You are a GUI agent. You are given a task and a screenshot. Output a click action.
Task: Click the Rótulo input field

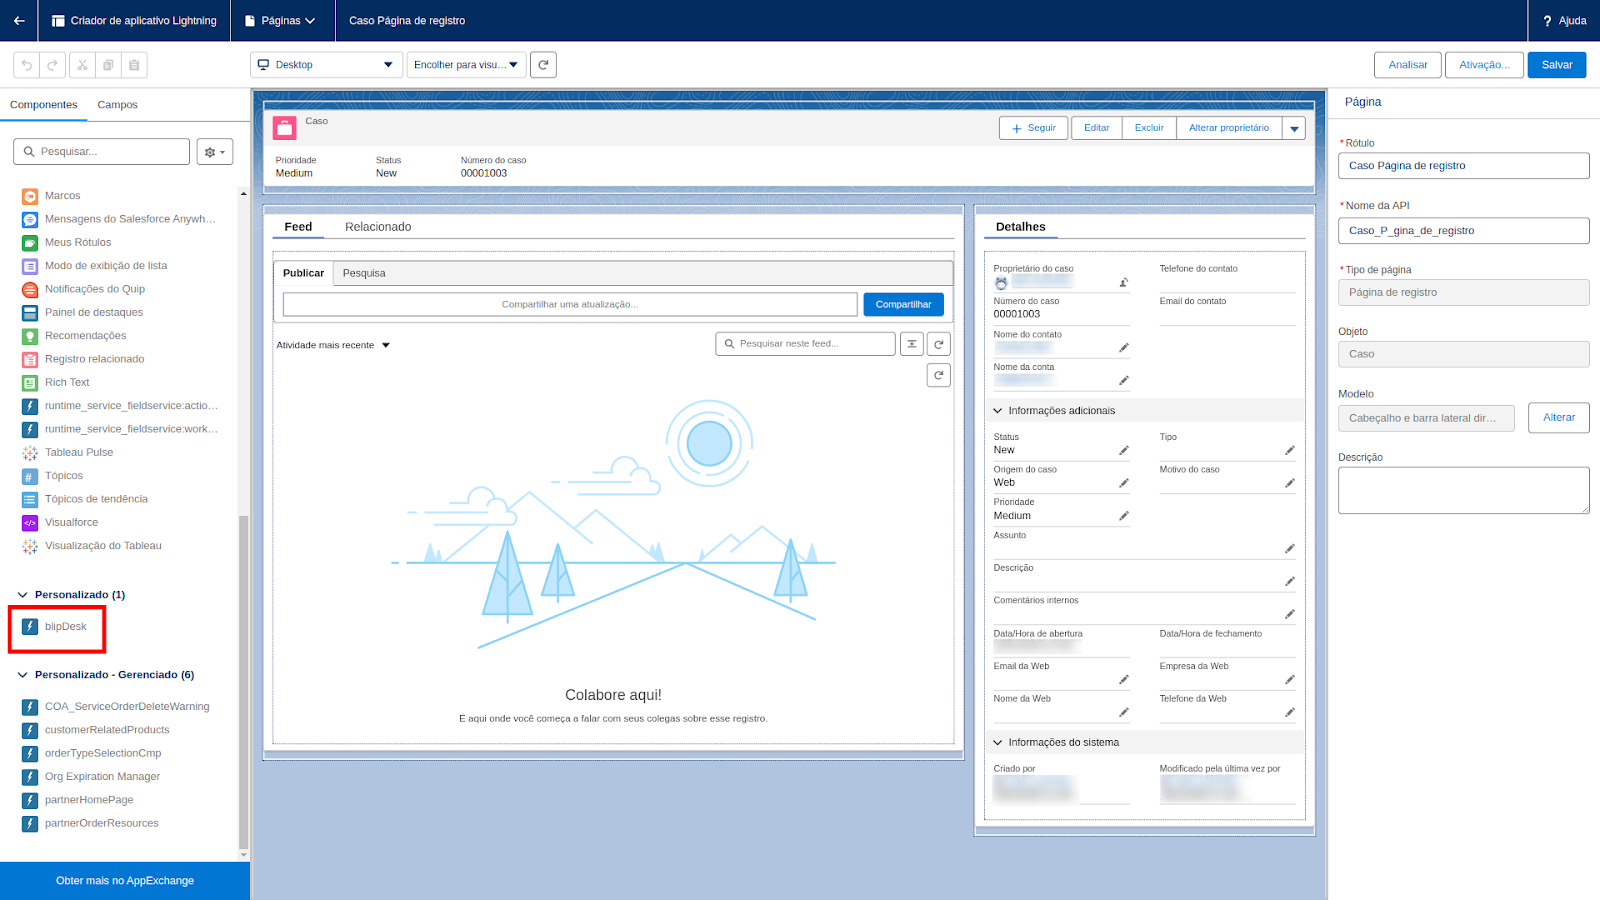click(1463, 166)
